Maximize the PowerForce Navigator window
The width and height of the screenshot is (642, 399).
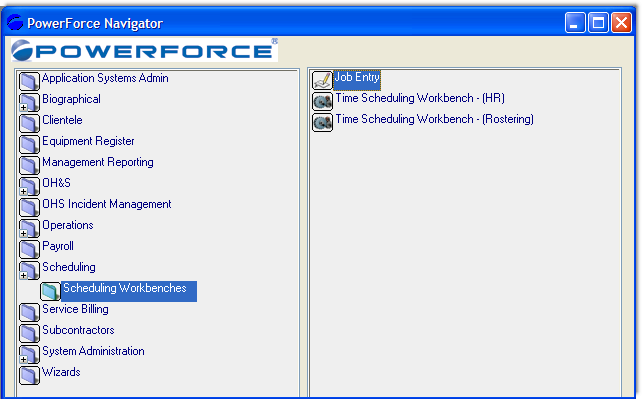[598, 23]
